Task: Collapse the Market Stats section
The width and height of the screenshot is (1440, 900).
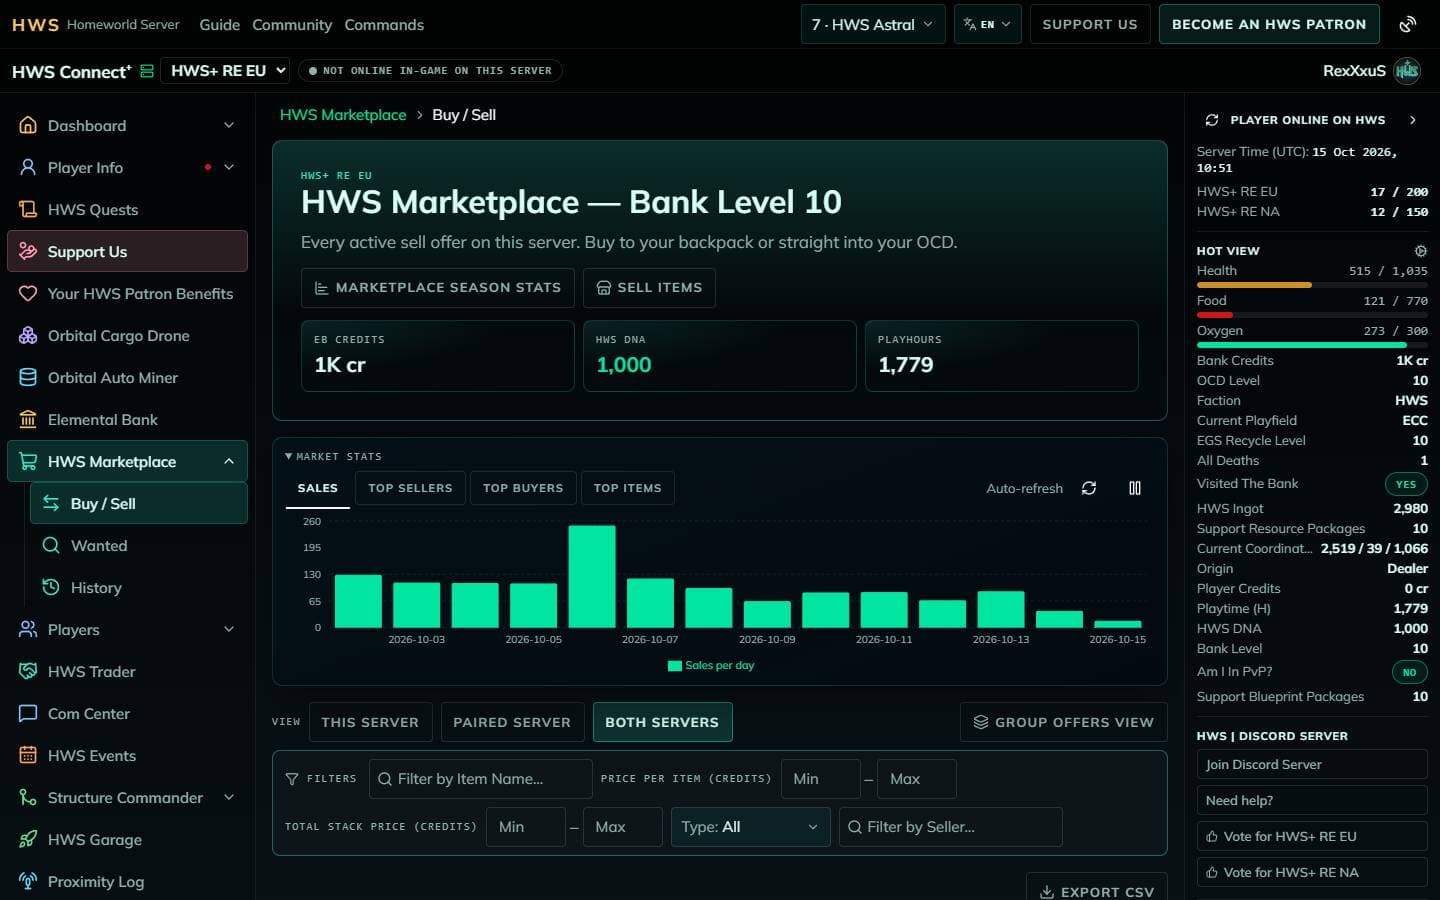Action: tap(333, 456)
